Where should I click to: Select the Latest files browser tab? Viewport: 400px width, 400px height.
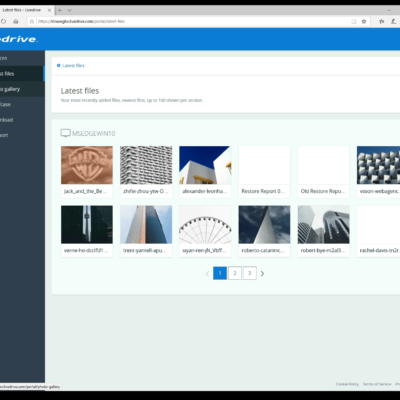click(x=26, y=10)
